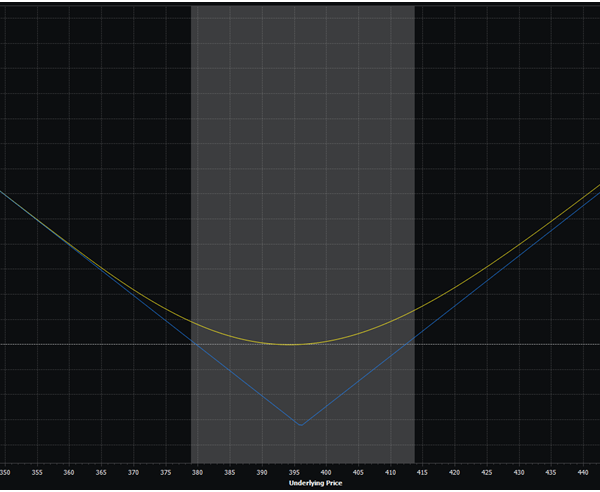Pick the 375 x-axis tick label
The height and width of the screenshot is (492, 600).
coord(165,471)
